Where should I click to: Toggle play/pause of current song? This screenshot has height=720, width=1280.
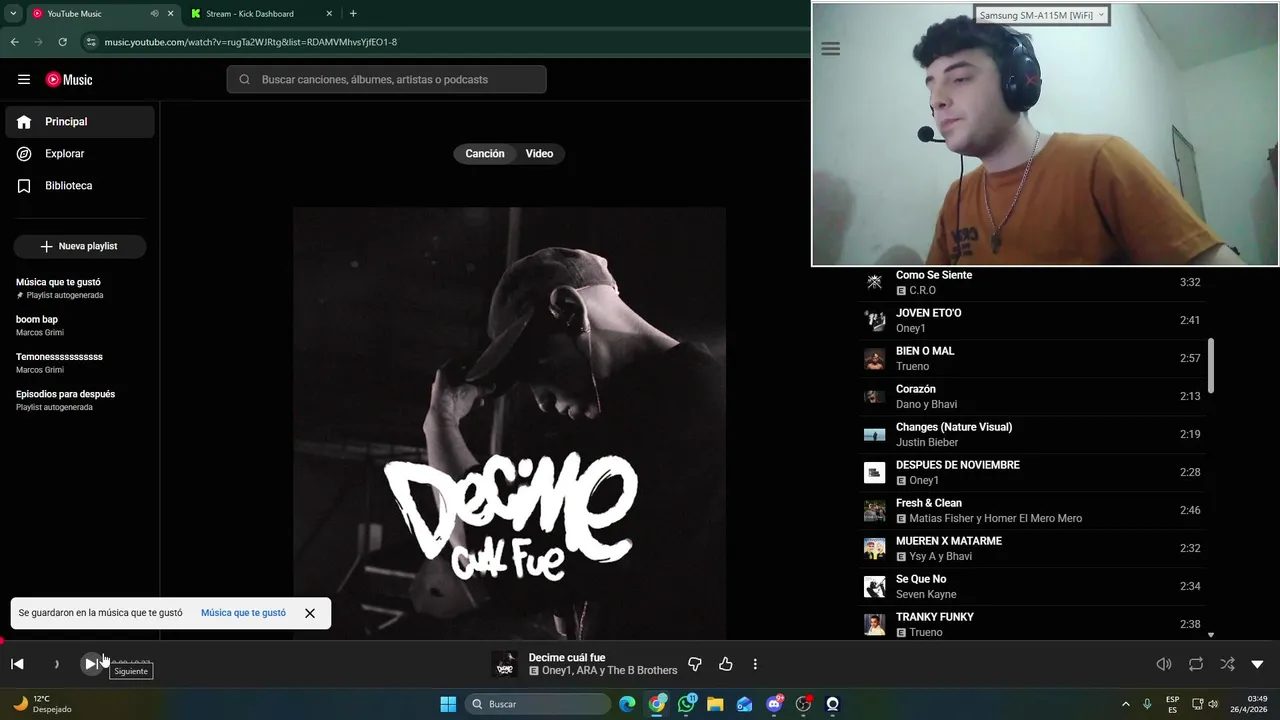pyautogui.click(x=56, y=664)
